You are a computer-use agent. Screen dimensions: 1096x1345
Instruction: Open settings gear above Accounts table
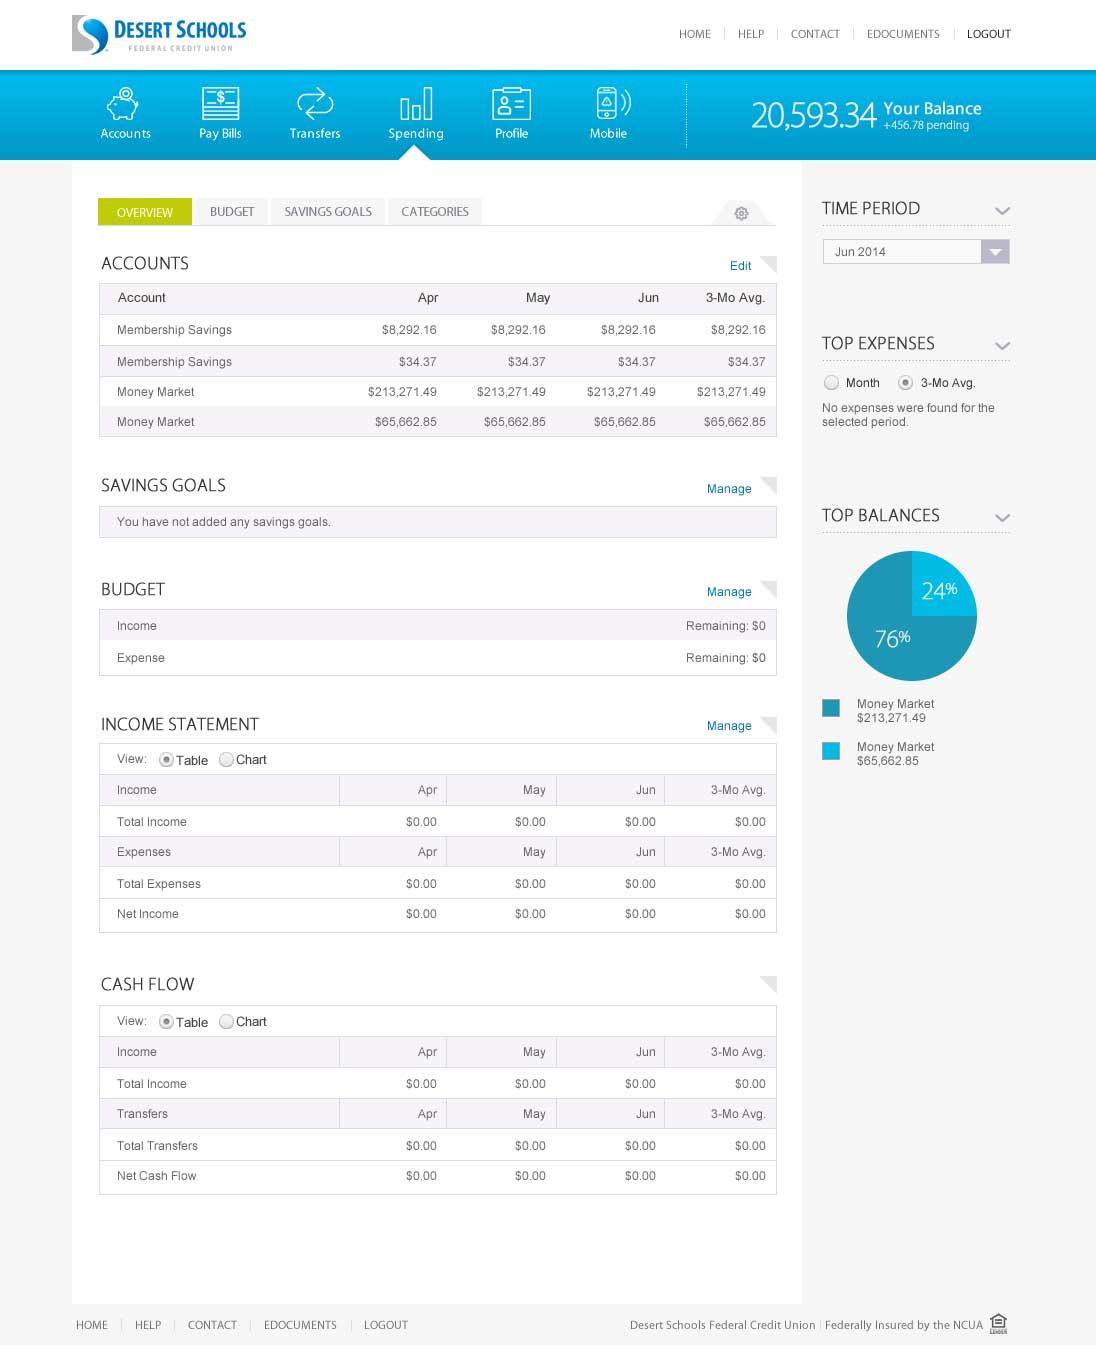(x=741, y=213)
